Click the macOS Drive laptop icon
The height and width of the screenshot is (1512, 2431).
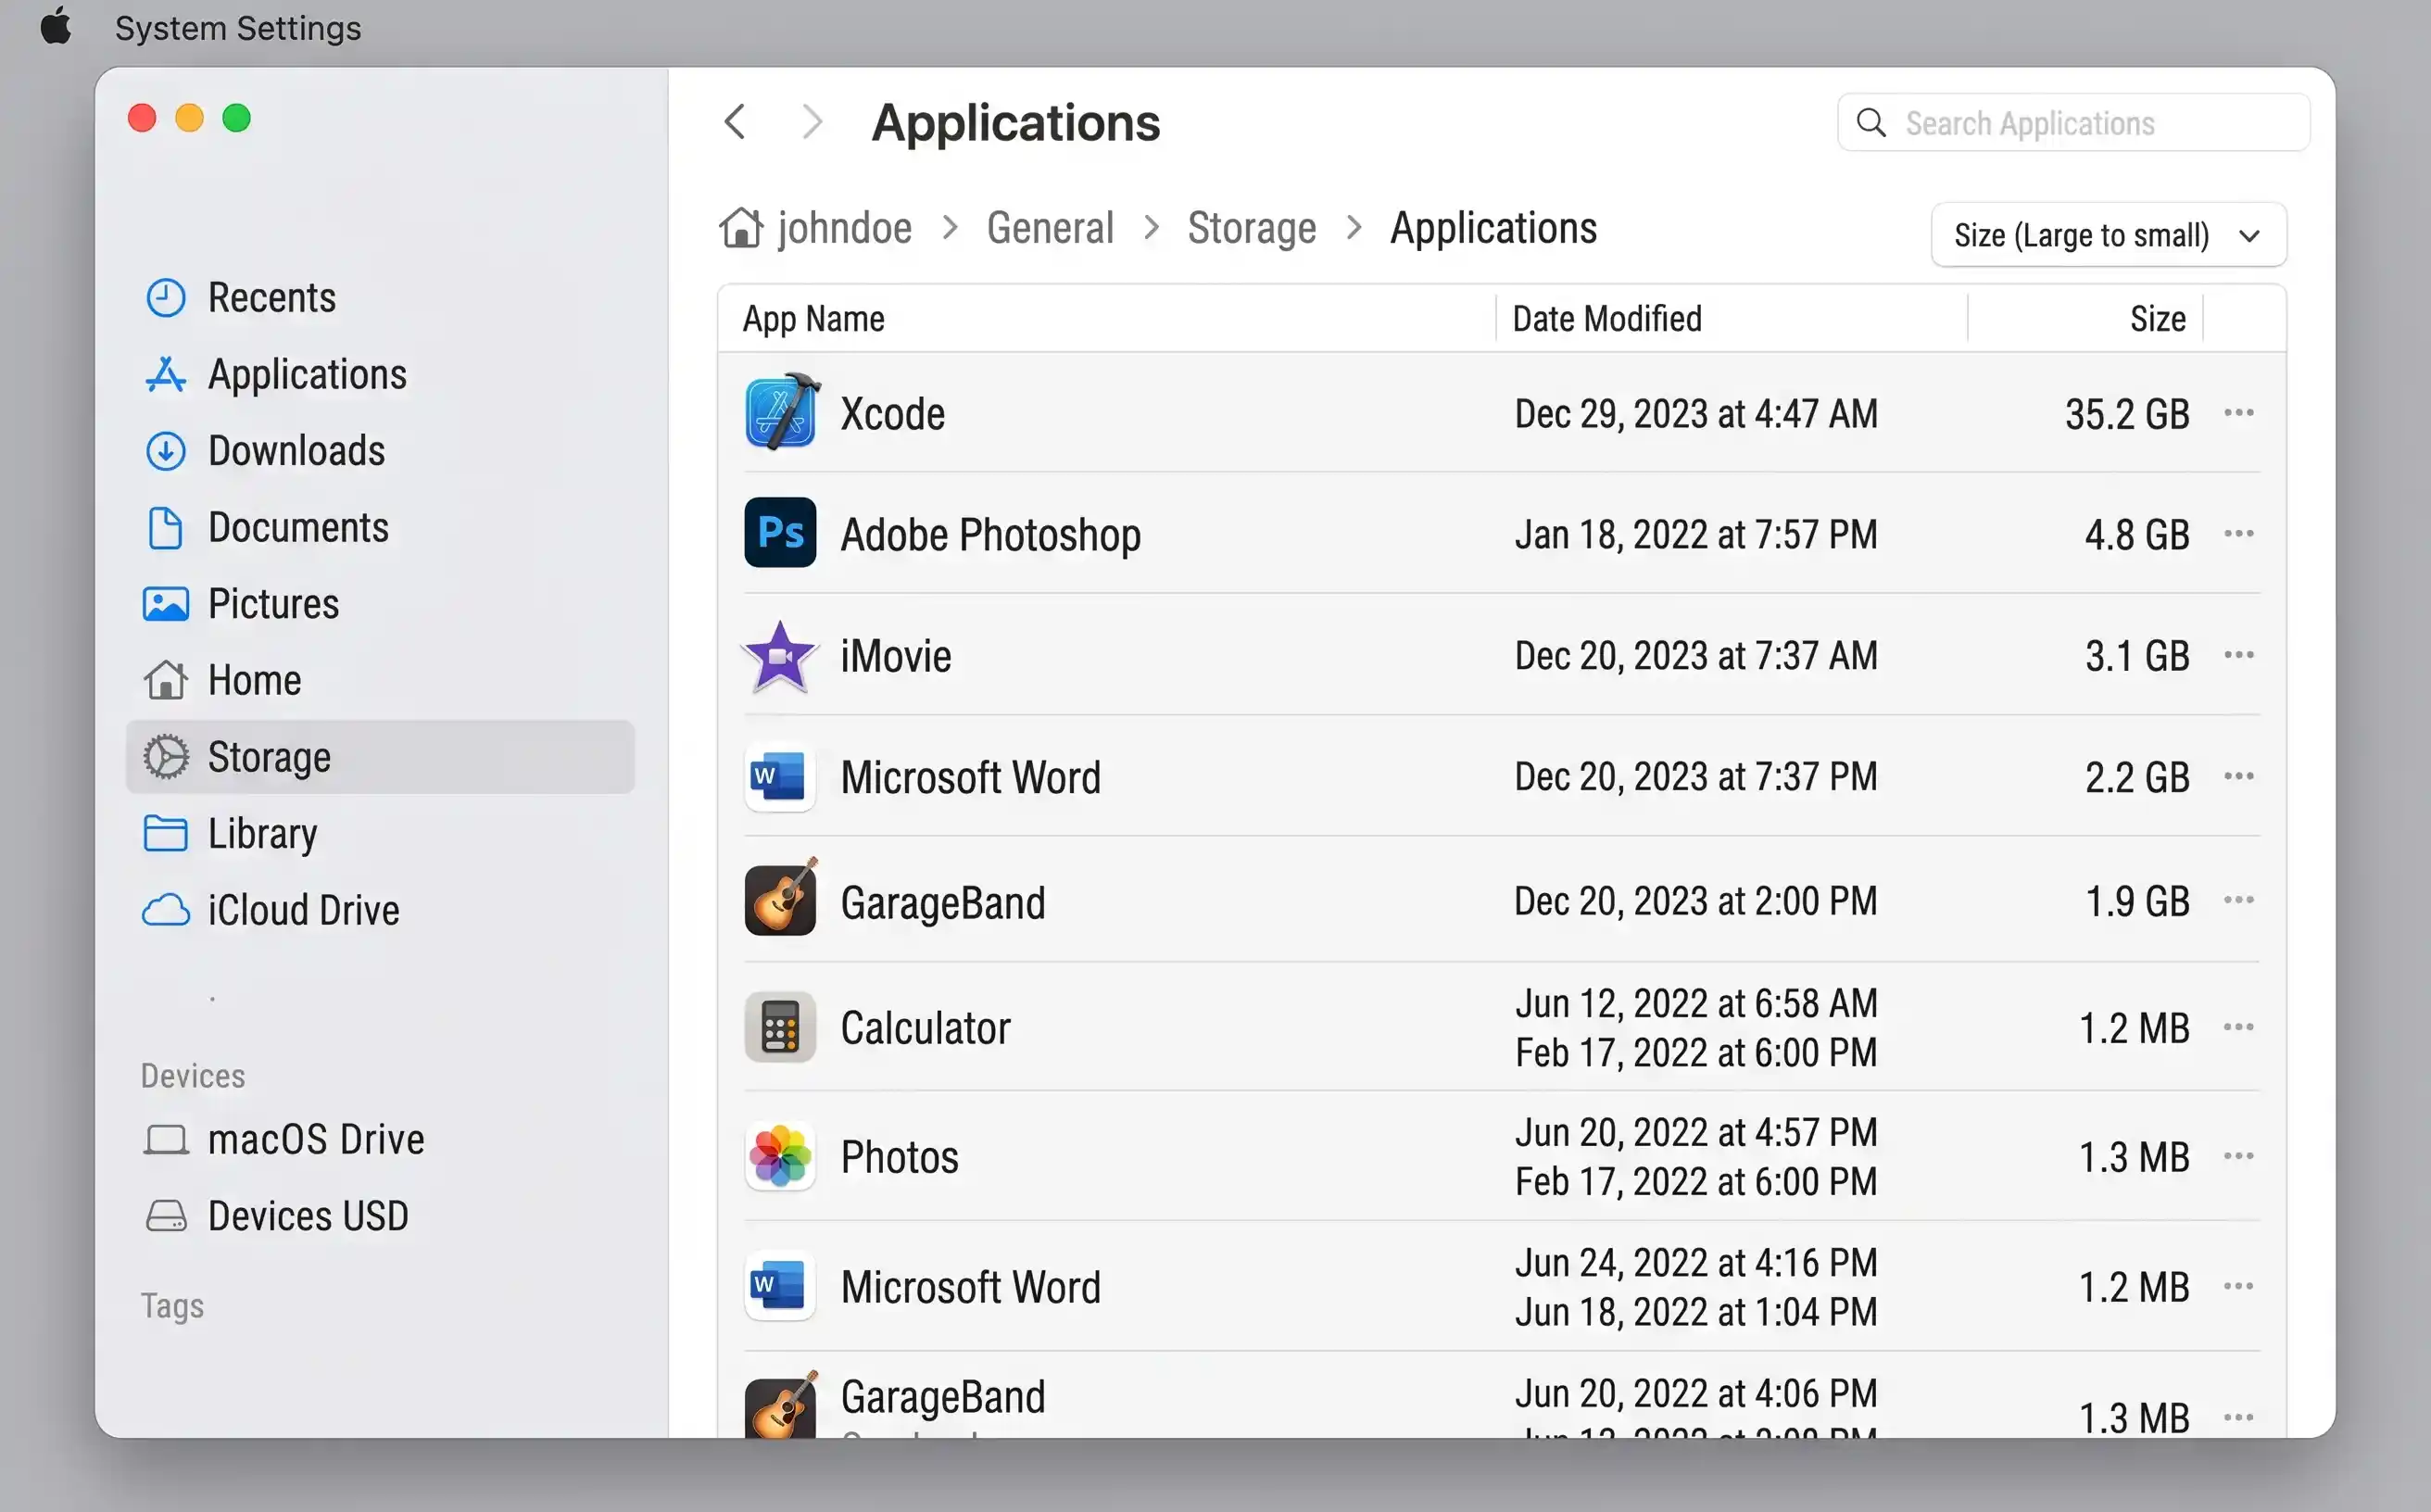point(166,1140)
